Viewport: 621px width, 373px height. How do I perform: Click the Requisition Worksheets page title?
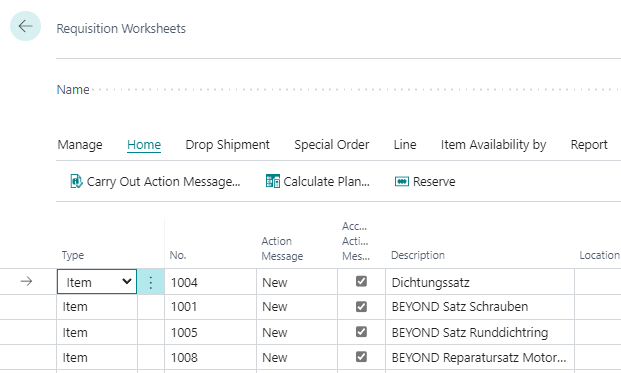121,29
